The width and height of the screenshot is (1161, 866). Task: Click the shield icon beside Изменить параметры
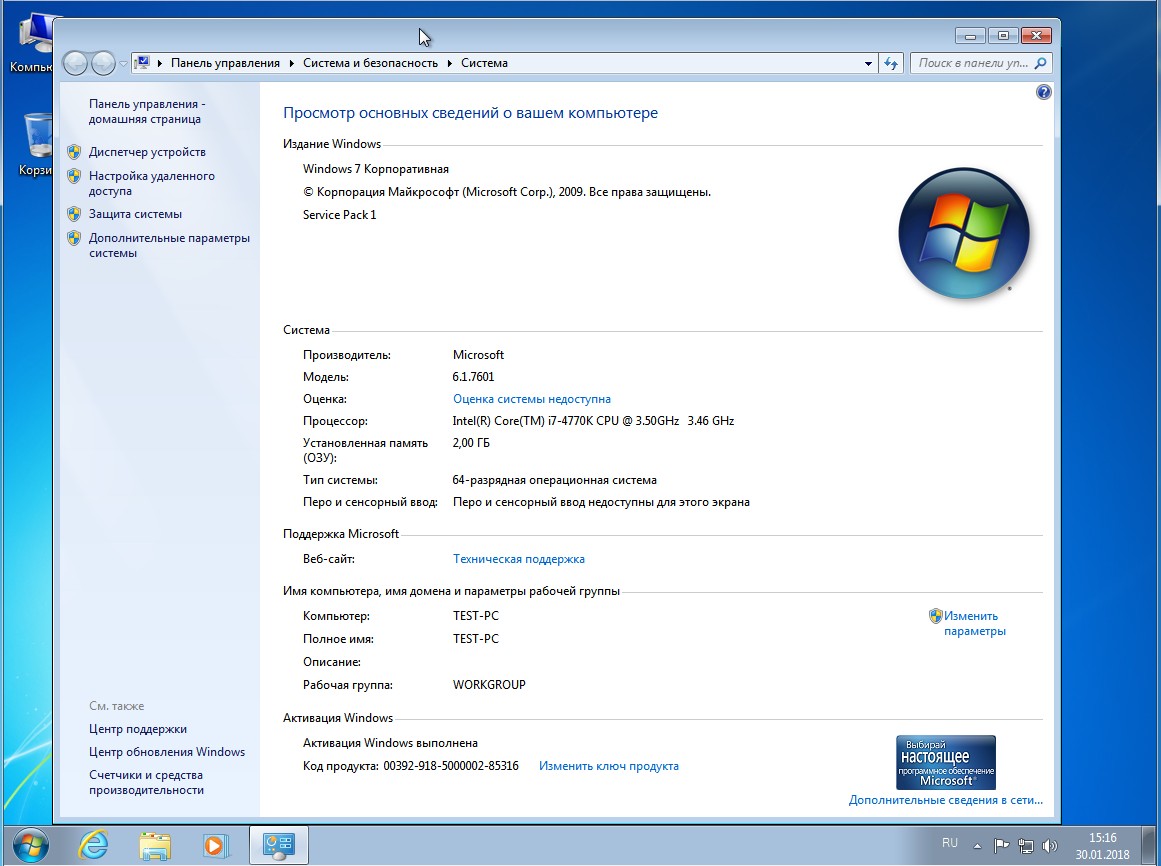tap(935, 616)
